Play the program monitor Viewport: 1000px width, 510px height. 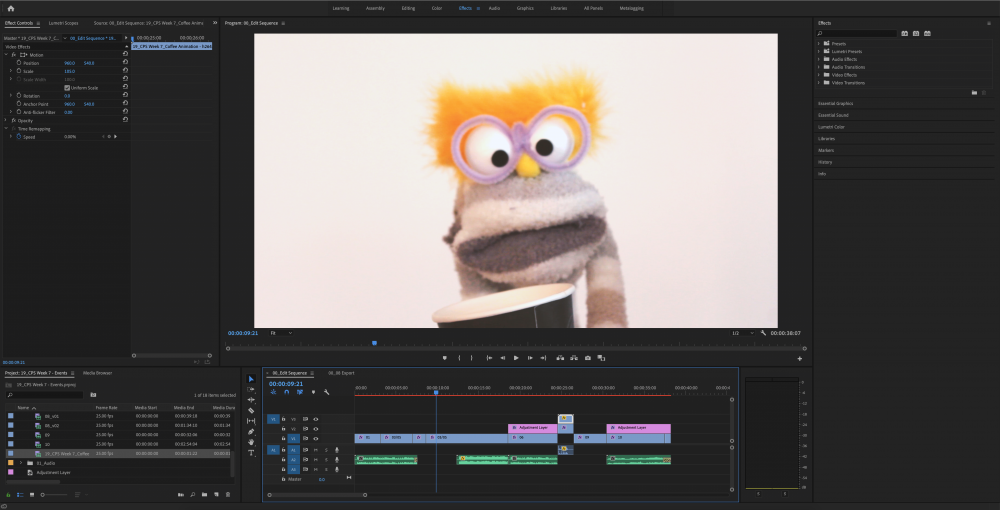point(516,358)
